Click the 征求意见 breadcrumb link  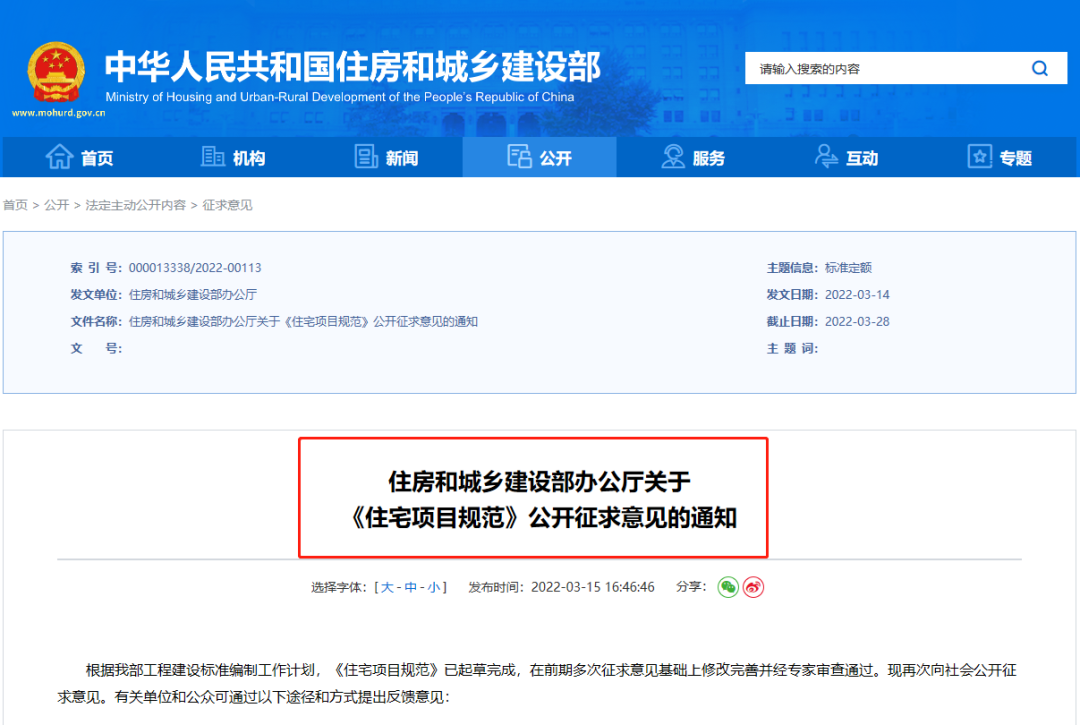[227, 205]
